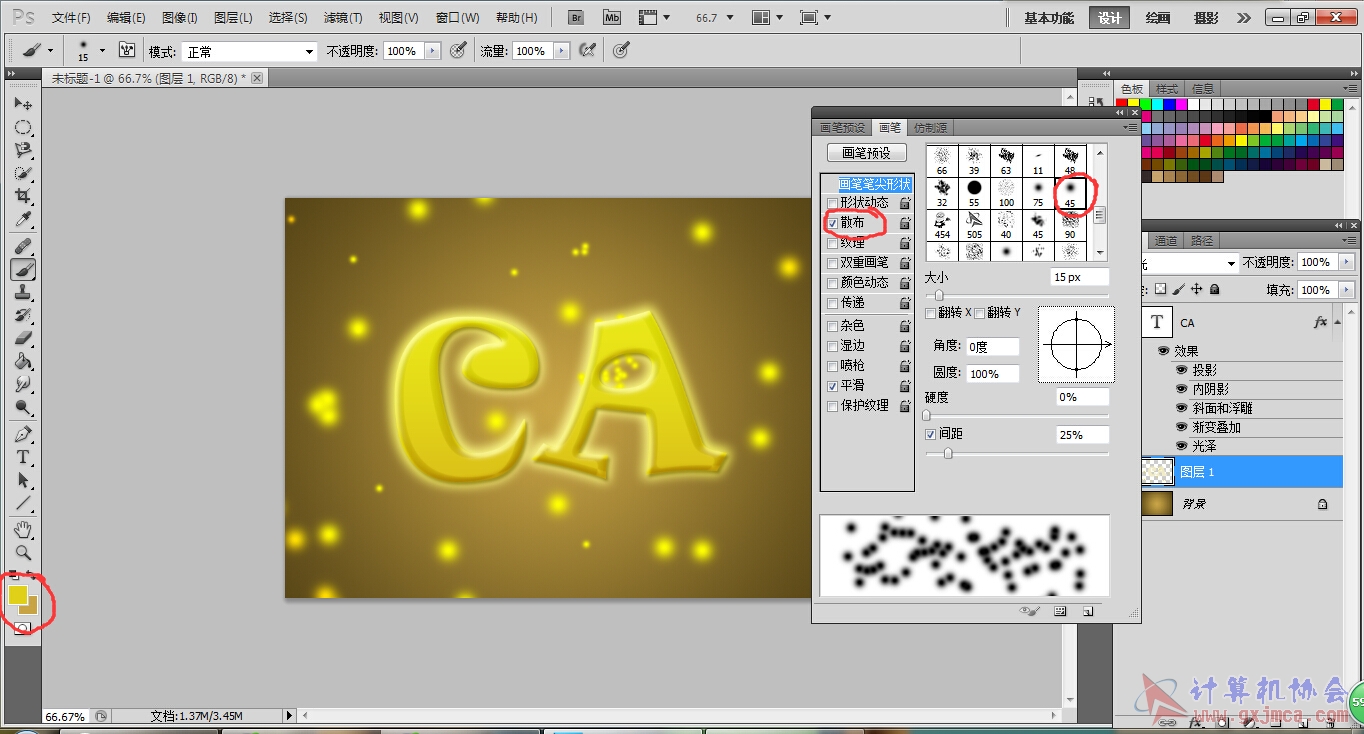The image size is (1364, 734).
Task: Uncheck the 间距 spacing checkbox
Action: click(x=931, y=435)
